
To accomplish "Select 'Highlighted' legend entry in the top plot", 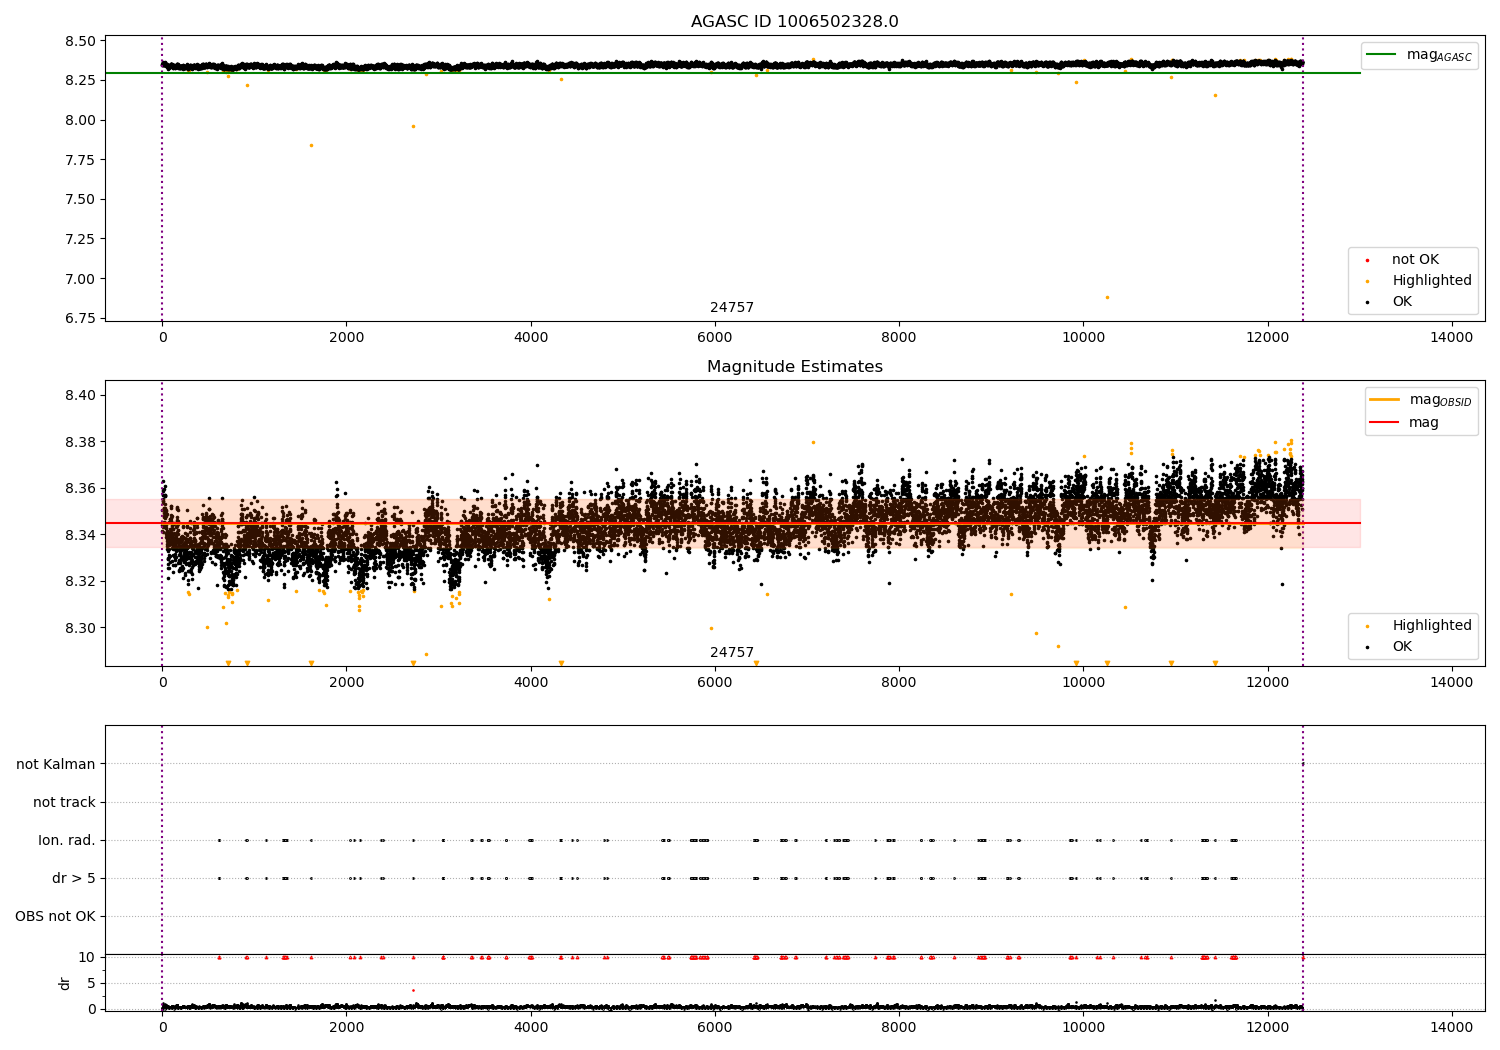I will click(x=1432, y=281).
